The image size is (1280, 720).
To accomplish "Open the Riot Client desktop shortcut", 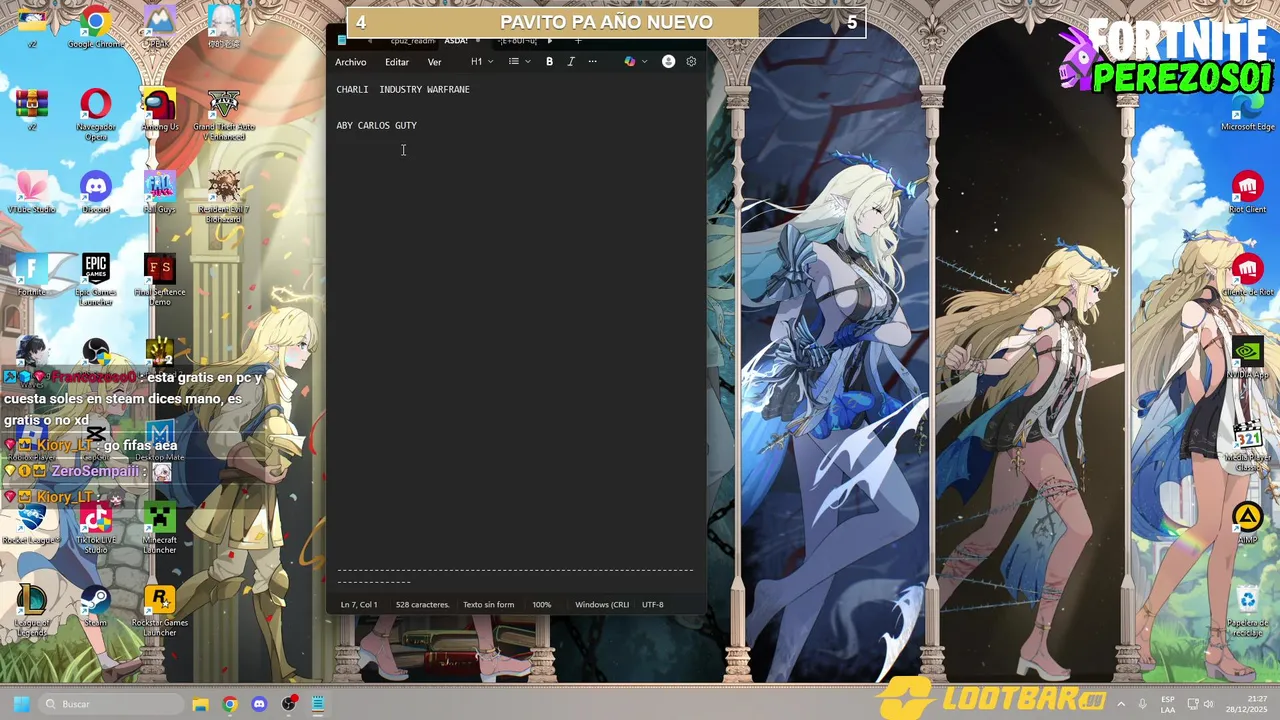I will pos(1247,192).
